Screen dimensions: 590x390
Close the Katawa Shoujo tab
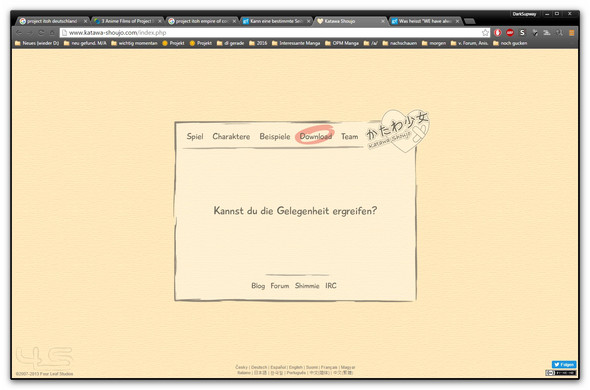[383, 21]
